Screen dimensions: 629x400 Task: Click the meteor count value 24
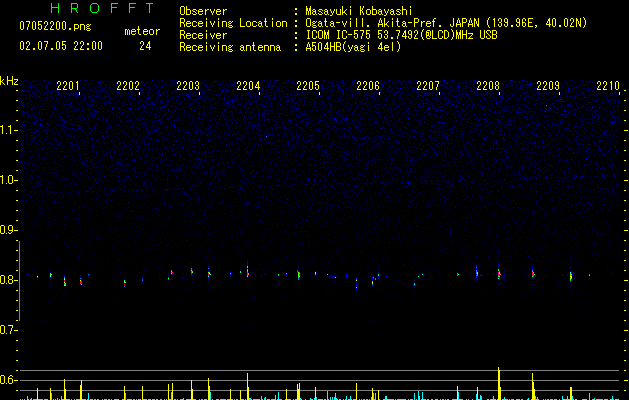pos(145,46)
